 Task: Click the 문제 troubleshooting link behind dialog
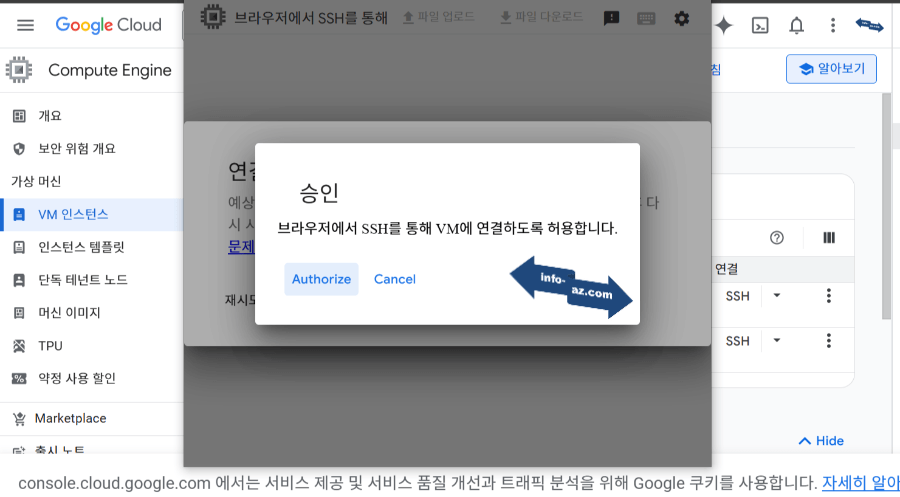click(x=241, y=247)
